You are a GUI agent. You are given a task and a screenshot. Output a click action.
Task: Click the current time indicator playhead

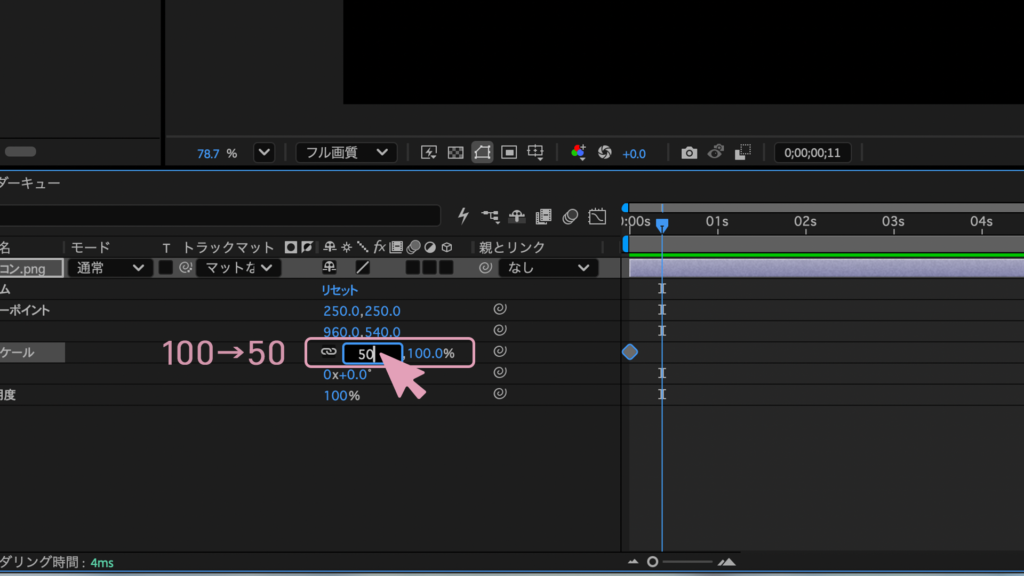point(662,225)
